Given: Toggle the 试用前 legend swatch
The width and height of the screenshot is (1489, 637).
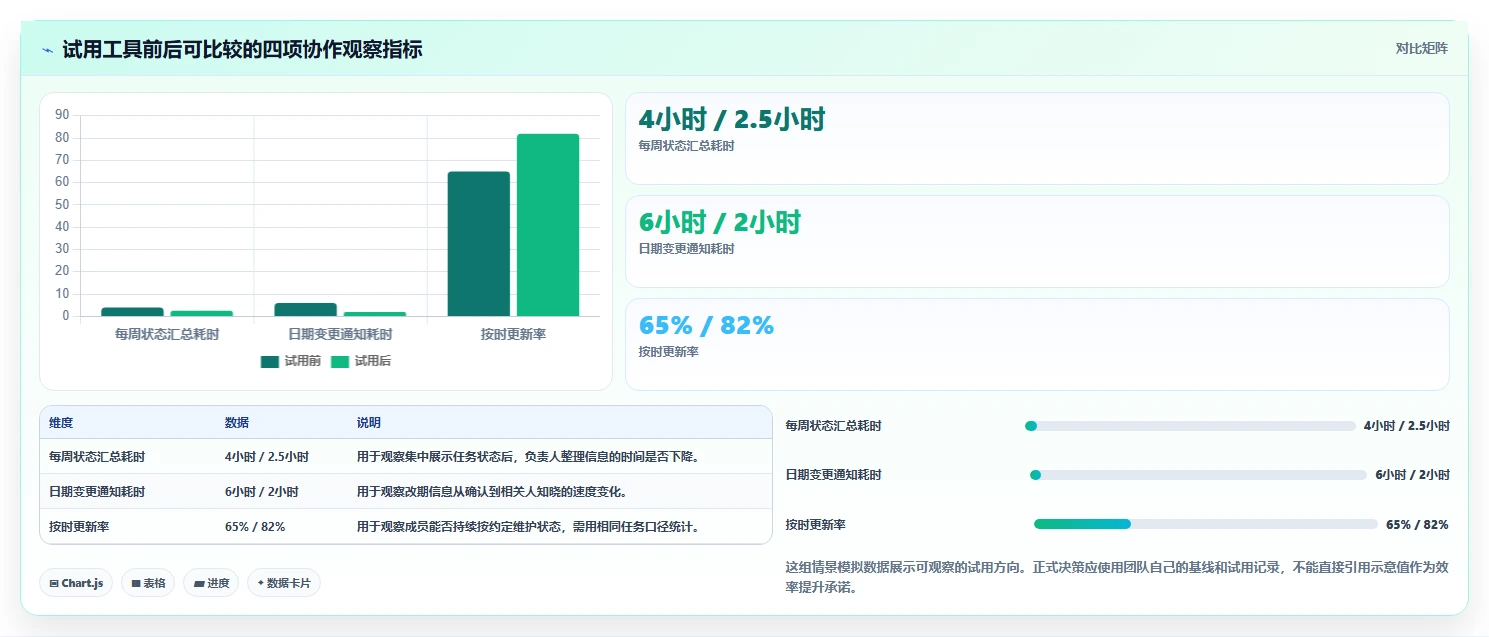Looking at the screenshot, I should click(x=269, y=362).
